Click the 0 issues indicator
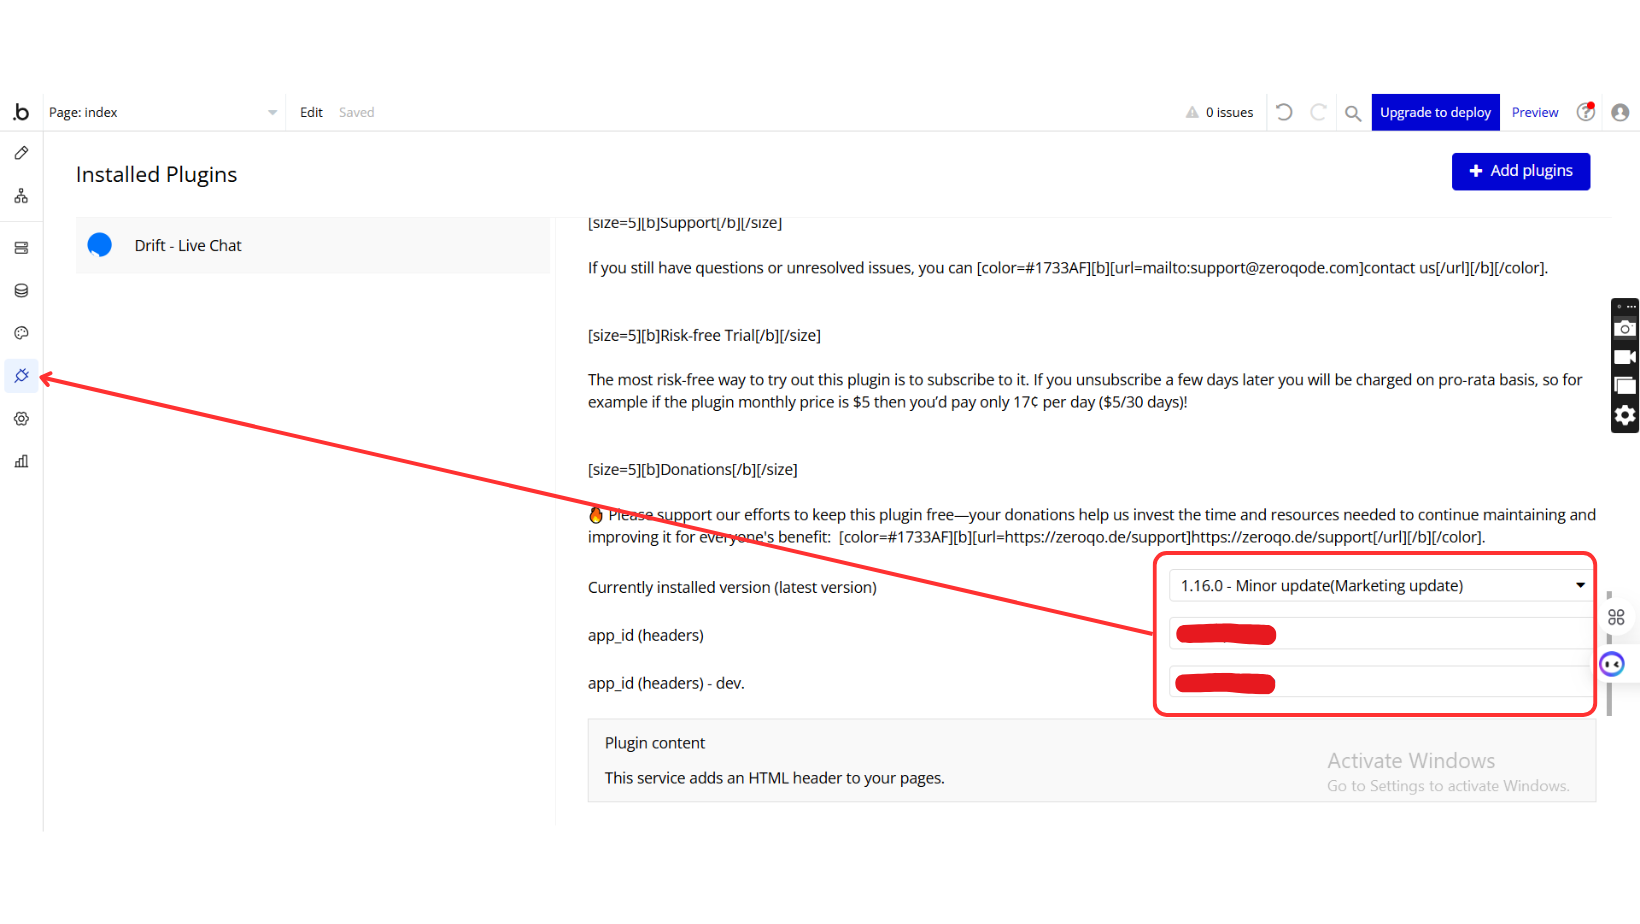The image size is (1640, 924). click(1219, 112)
